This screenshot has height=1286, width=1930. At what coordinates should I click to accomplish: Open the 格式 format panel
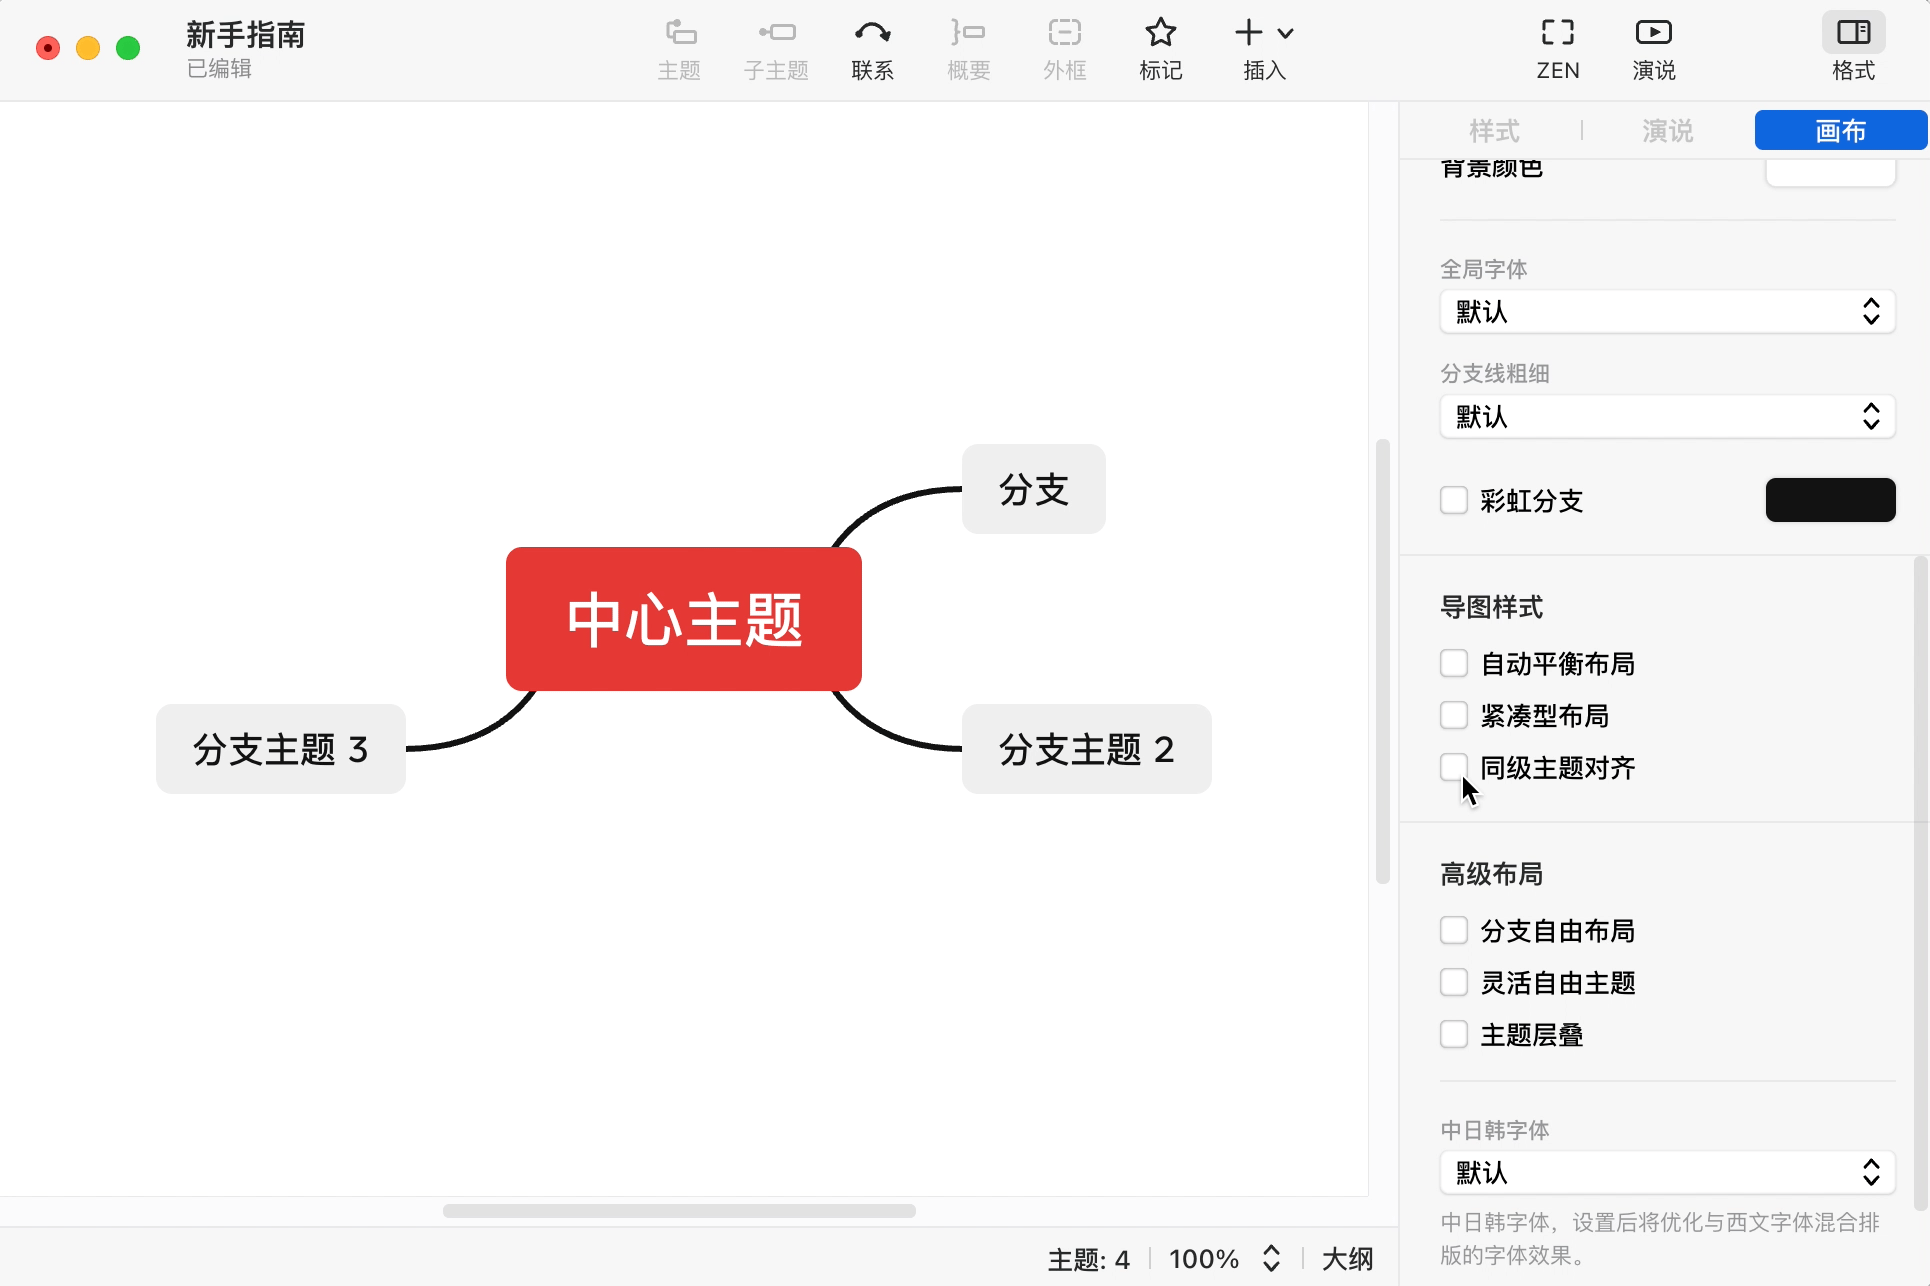point(1853,47)
